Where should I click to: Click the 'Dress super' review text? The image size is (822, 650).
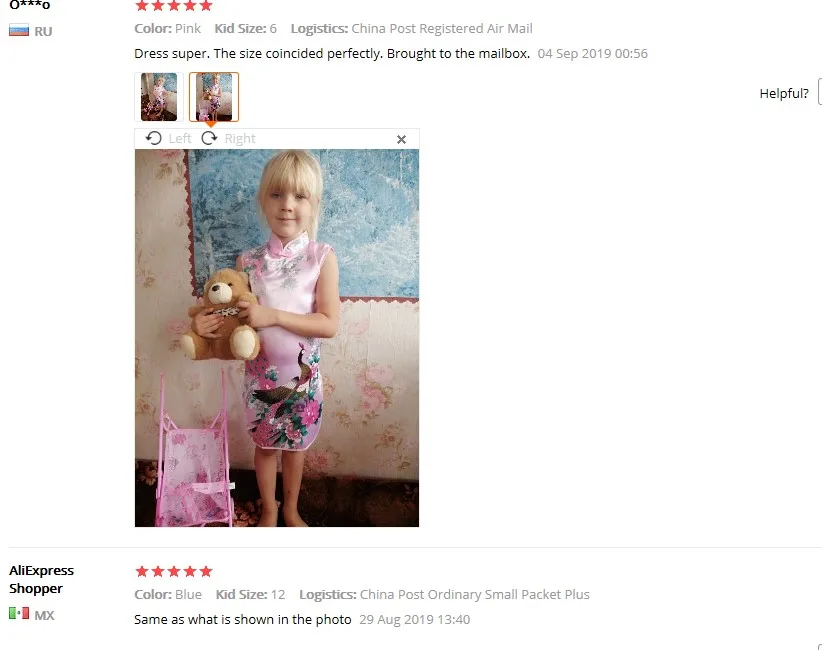point(332,53)
